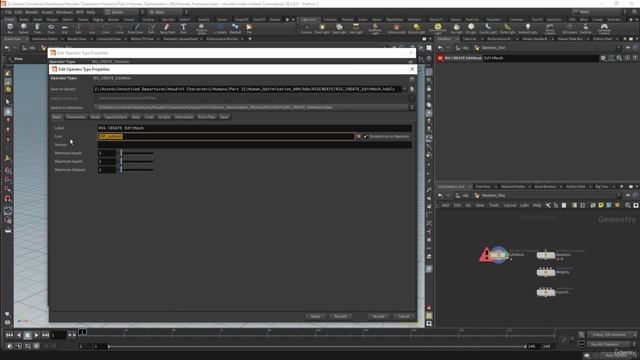Click the Version input field
Image resolution: width=640 pixels, height=360 pixels.
click(254, 145)
